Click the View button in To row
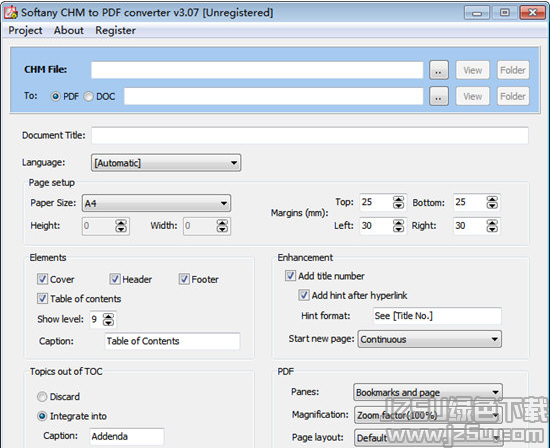 click(x=472, y=96)
